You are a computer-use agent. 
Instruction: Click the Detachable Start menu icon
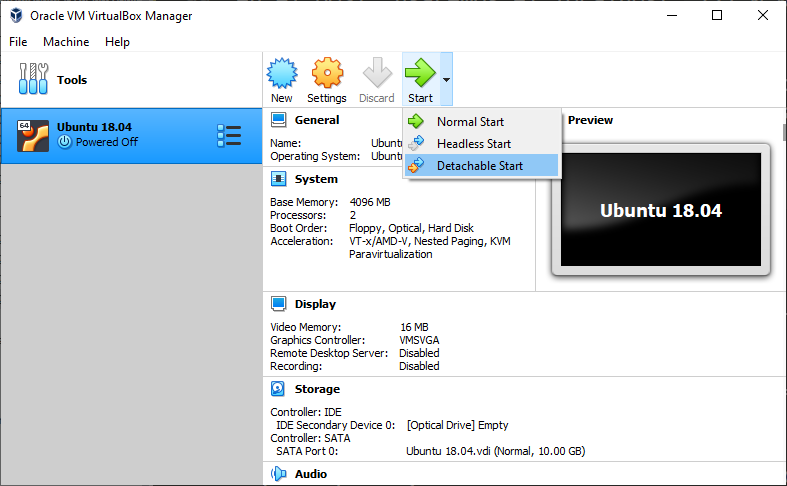click(416, 165)
